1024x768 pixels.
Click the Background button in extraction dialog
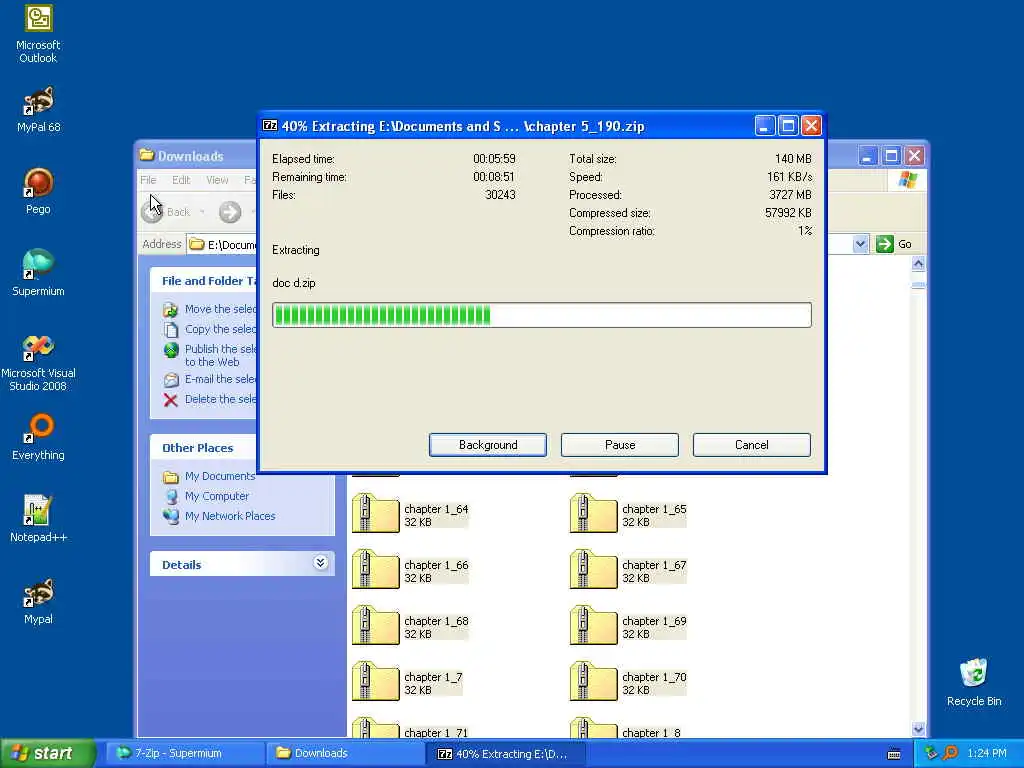(488, 445)
